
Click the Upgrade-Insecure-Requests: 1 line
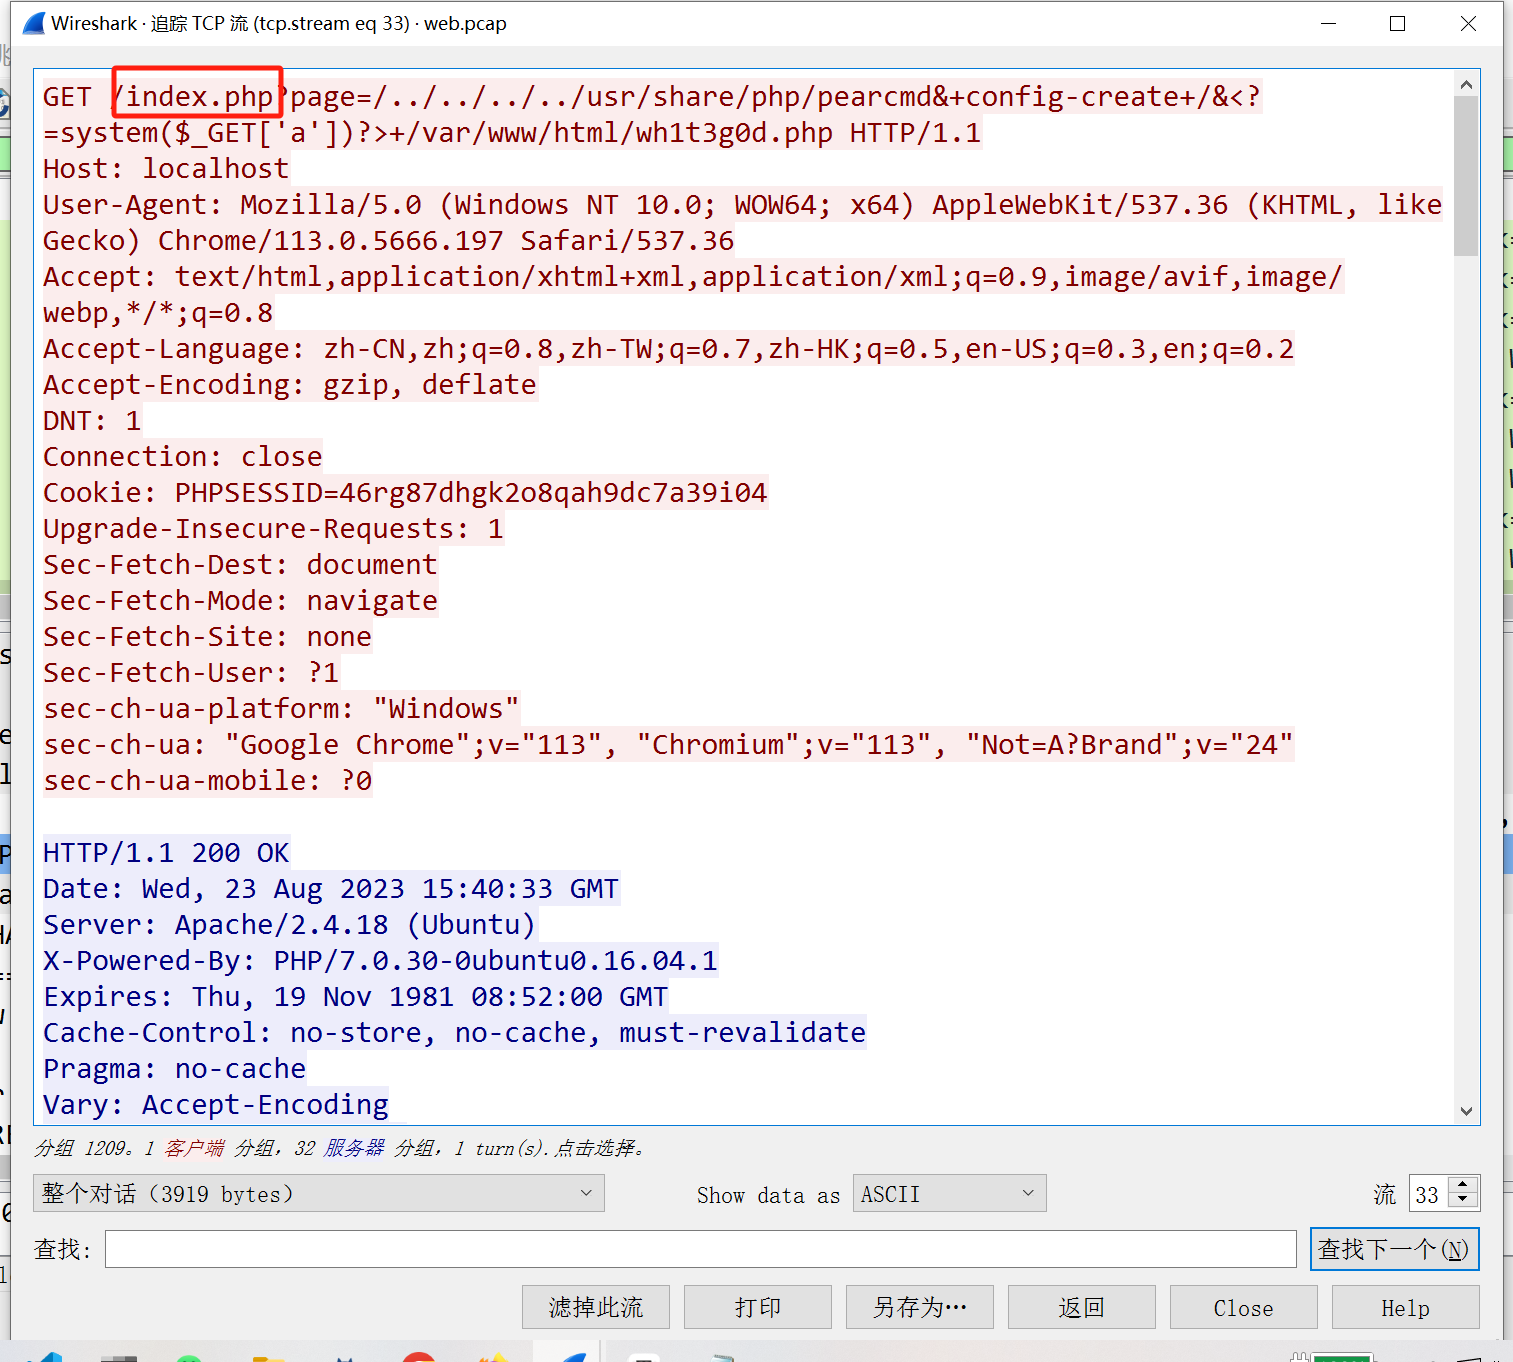coord(273,528)
